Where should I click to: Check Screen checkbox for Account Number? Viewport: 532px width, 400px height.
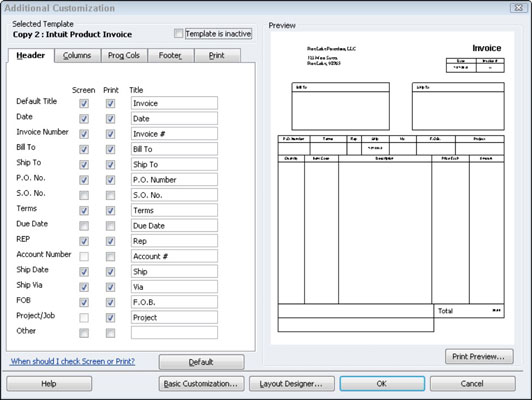click(84, 256)
